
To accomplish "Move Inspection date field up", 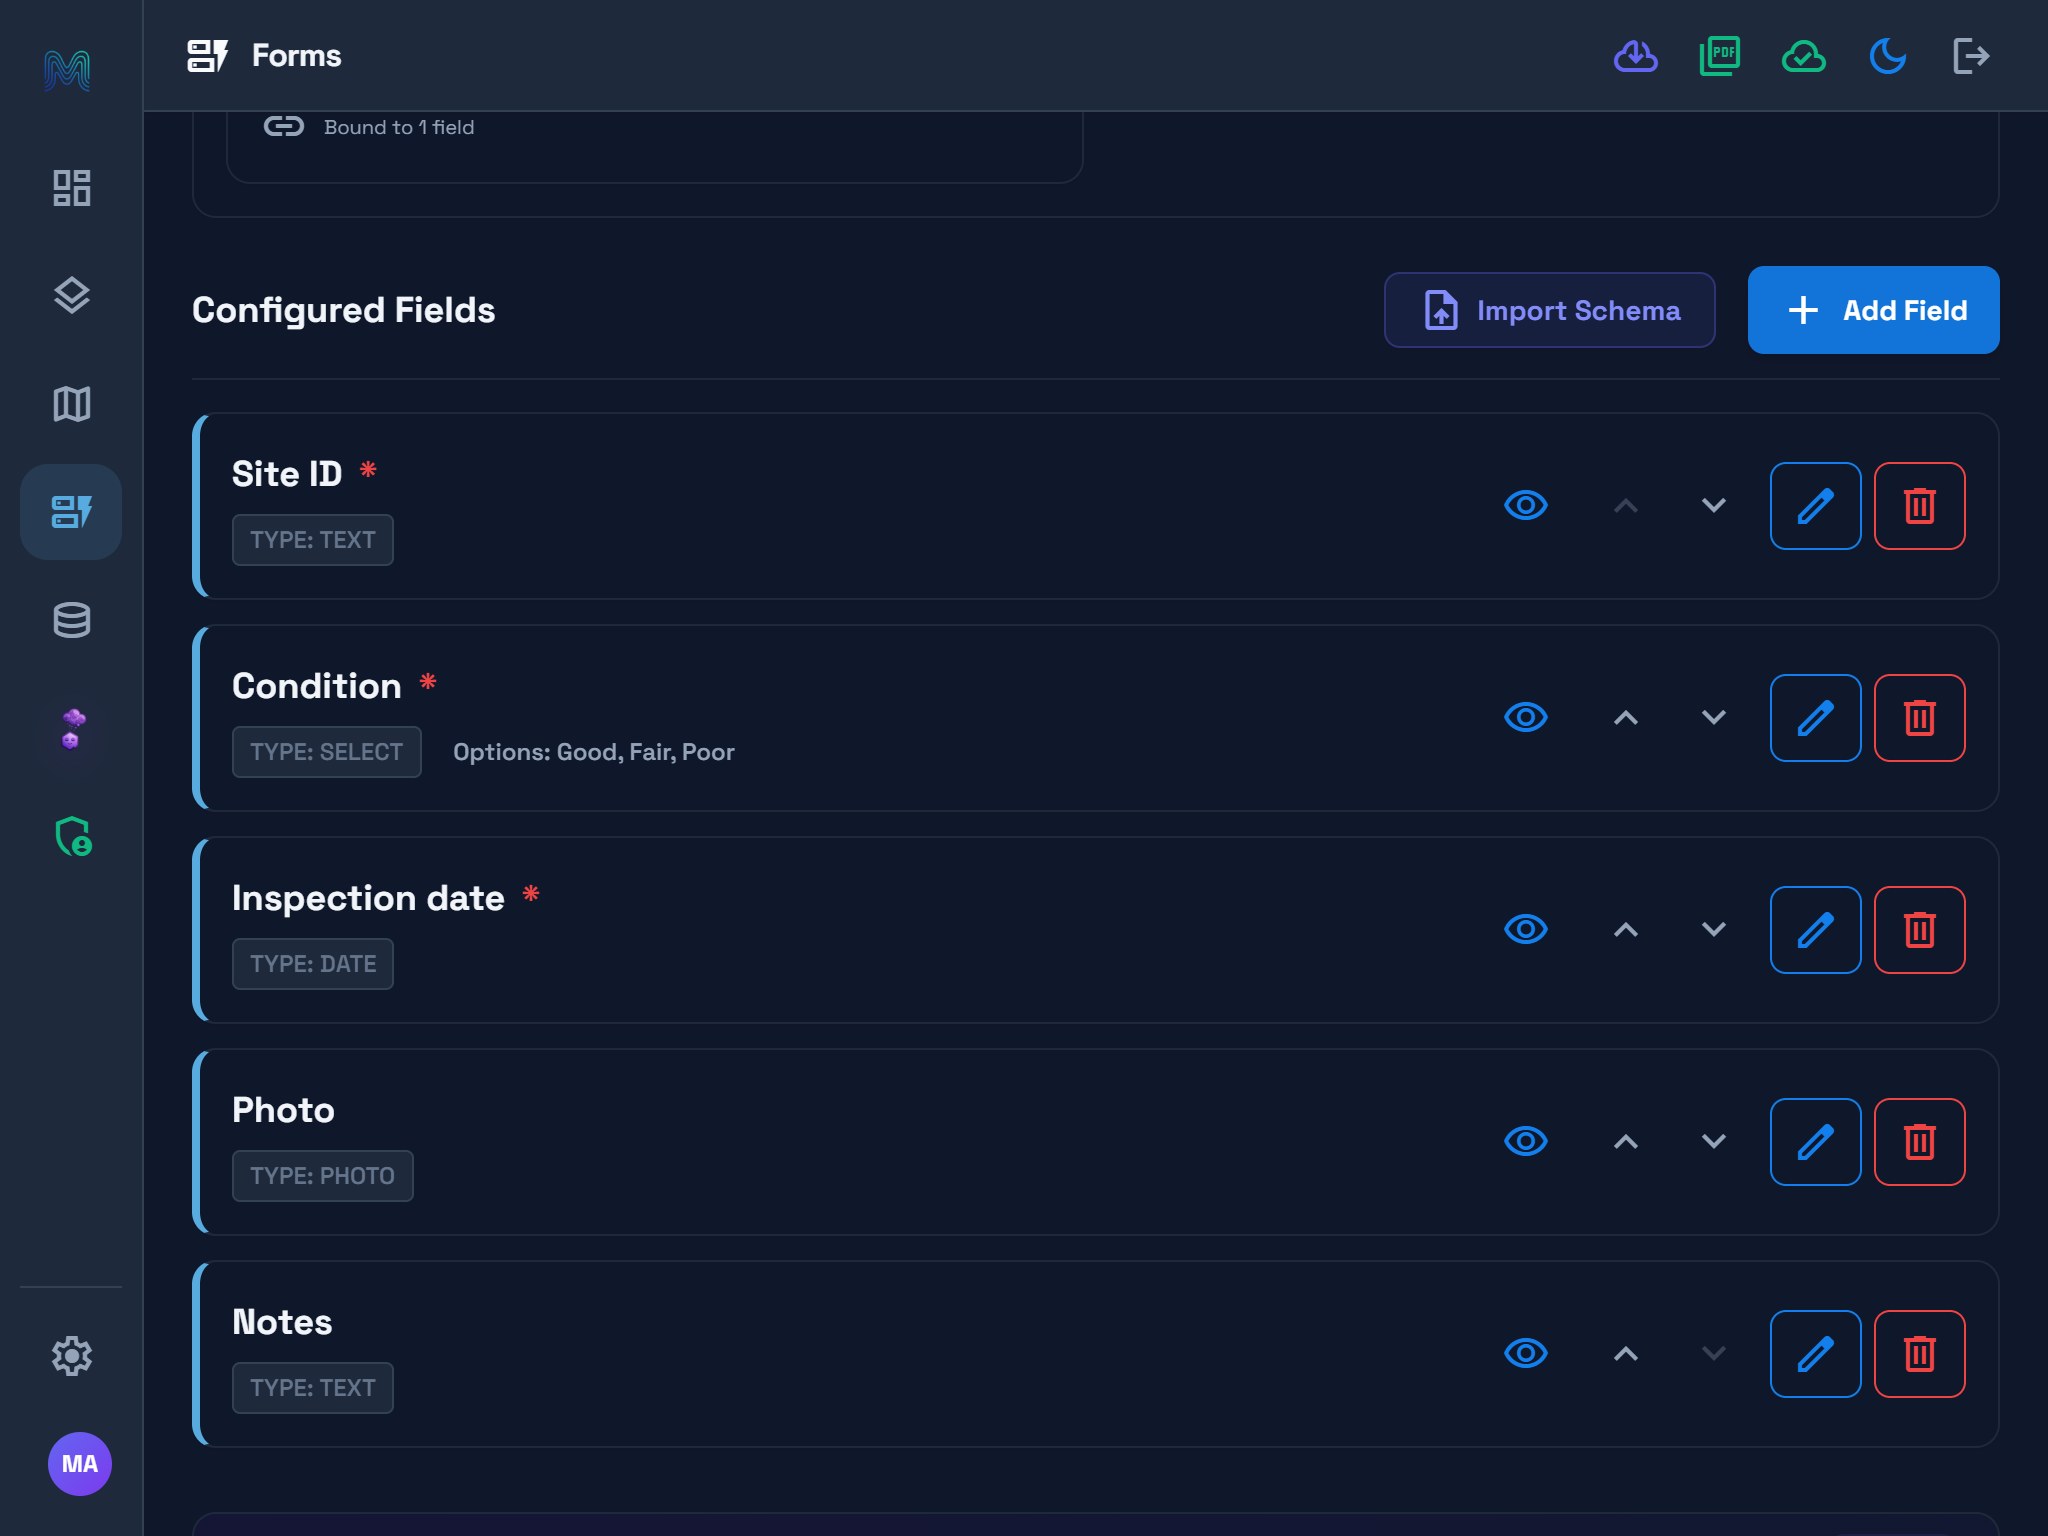I will [x=1626, y=930].
